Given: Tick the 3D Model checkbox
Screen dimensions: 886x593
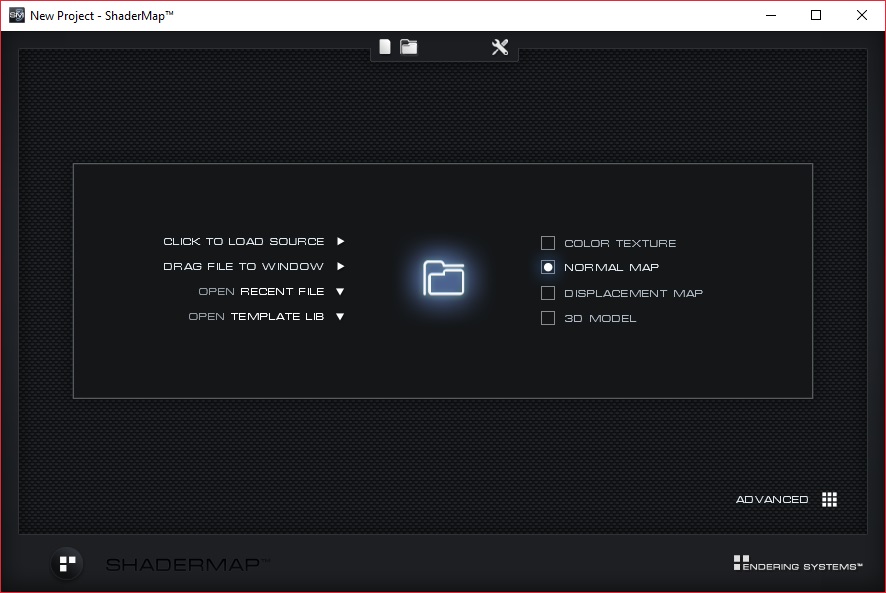Looking at the screenshot, I should pos(548,318).
